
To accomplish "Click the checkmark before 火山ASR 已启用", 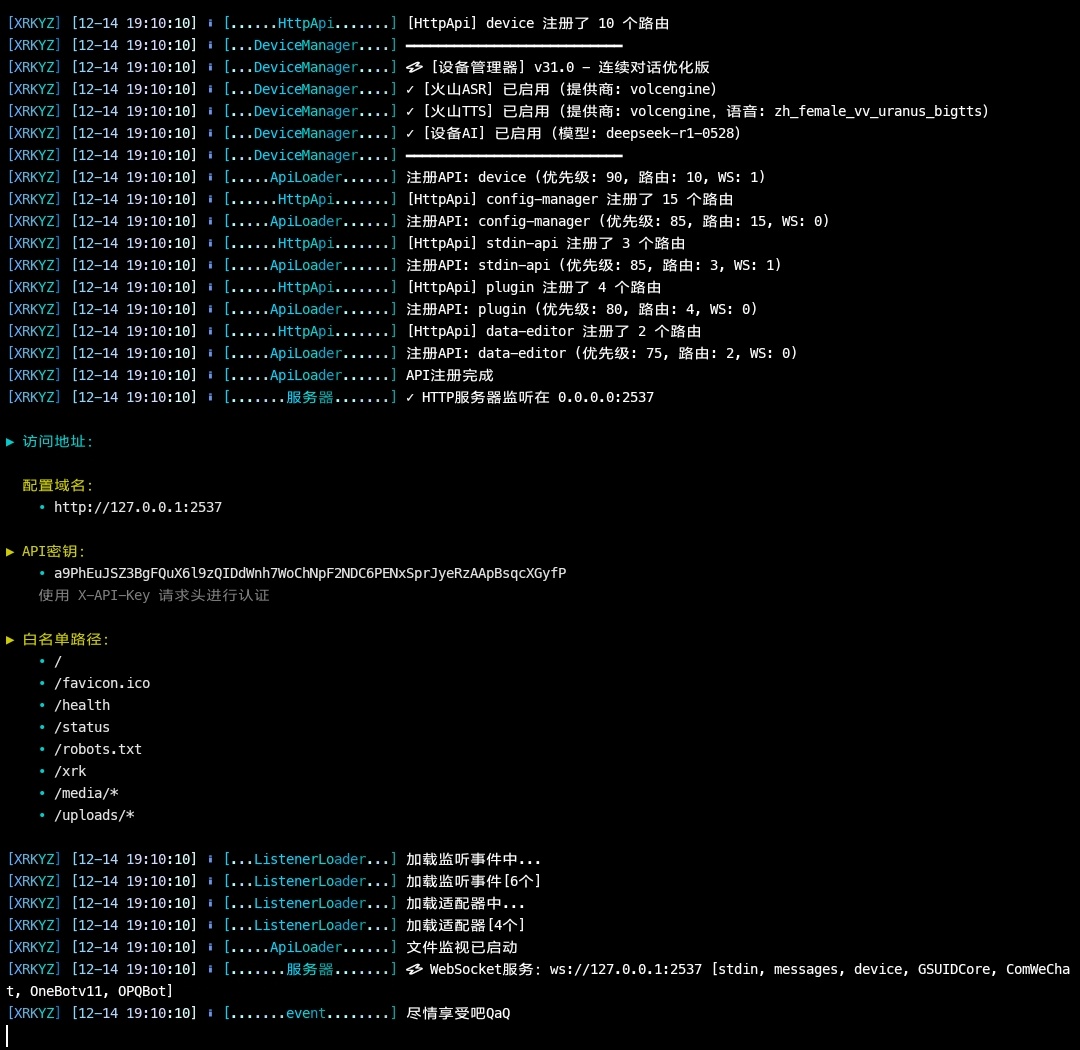I will click(x=410, y=89).
